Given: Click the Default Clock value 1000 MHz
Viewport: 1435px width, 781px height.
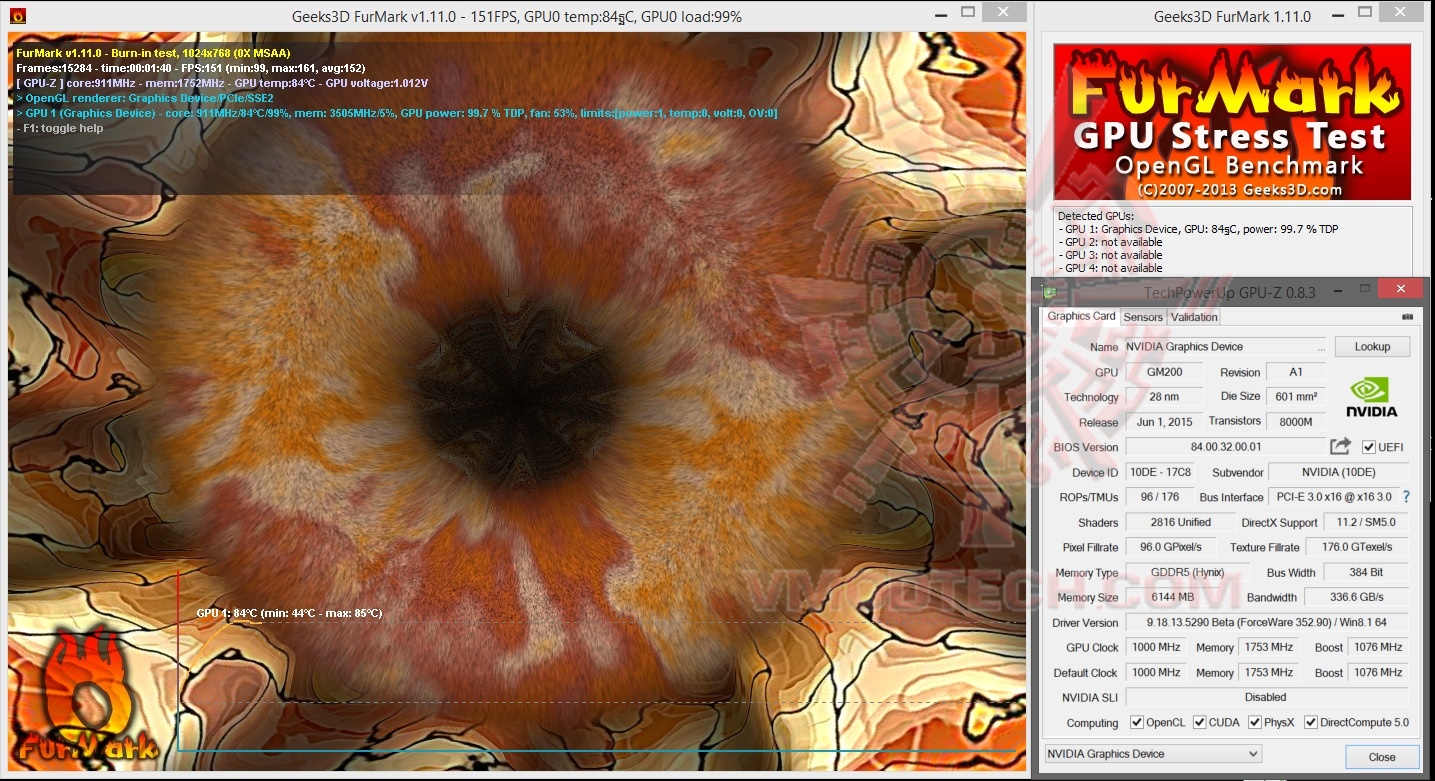Looking at the screenshot, I should tap(1155, 672).
